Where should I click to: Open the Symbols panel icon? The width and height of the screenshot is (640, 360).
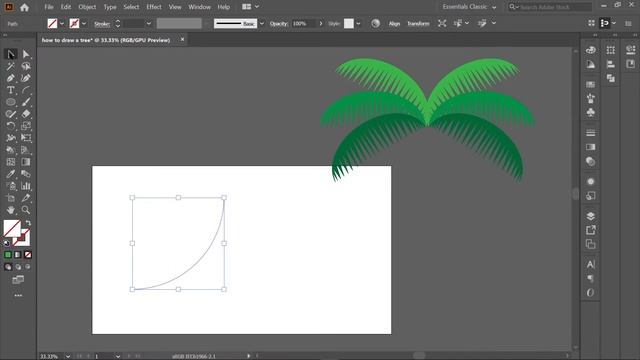[591, 112]
